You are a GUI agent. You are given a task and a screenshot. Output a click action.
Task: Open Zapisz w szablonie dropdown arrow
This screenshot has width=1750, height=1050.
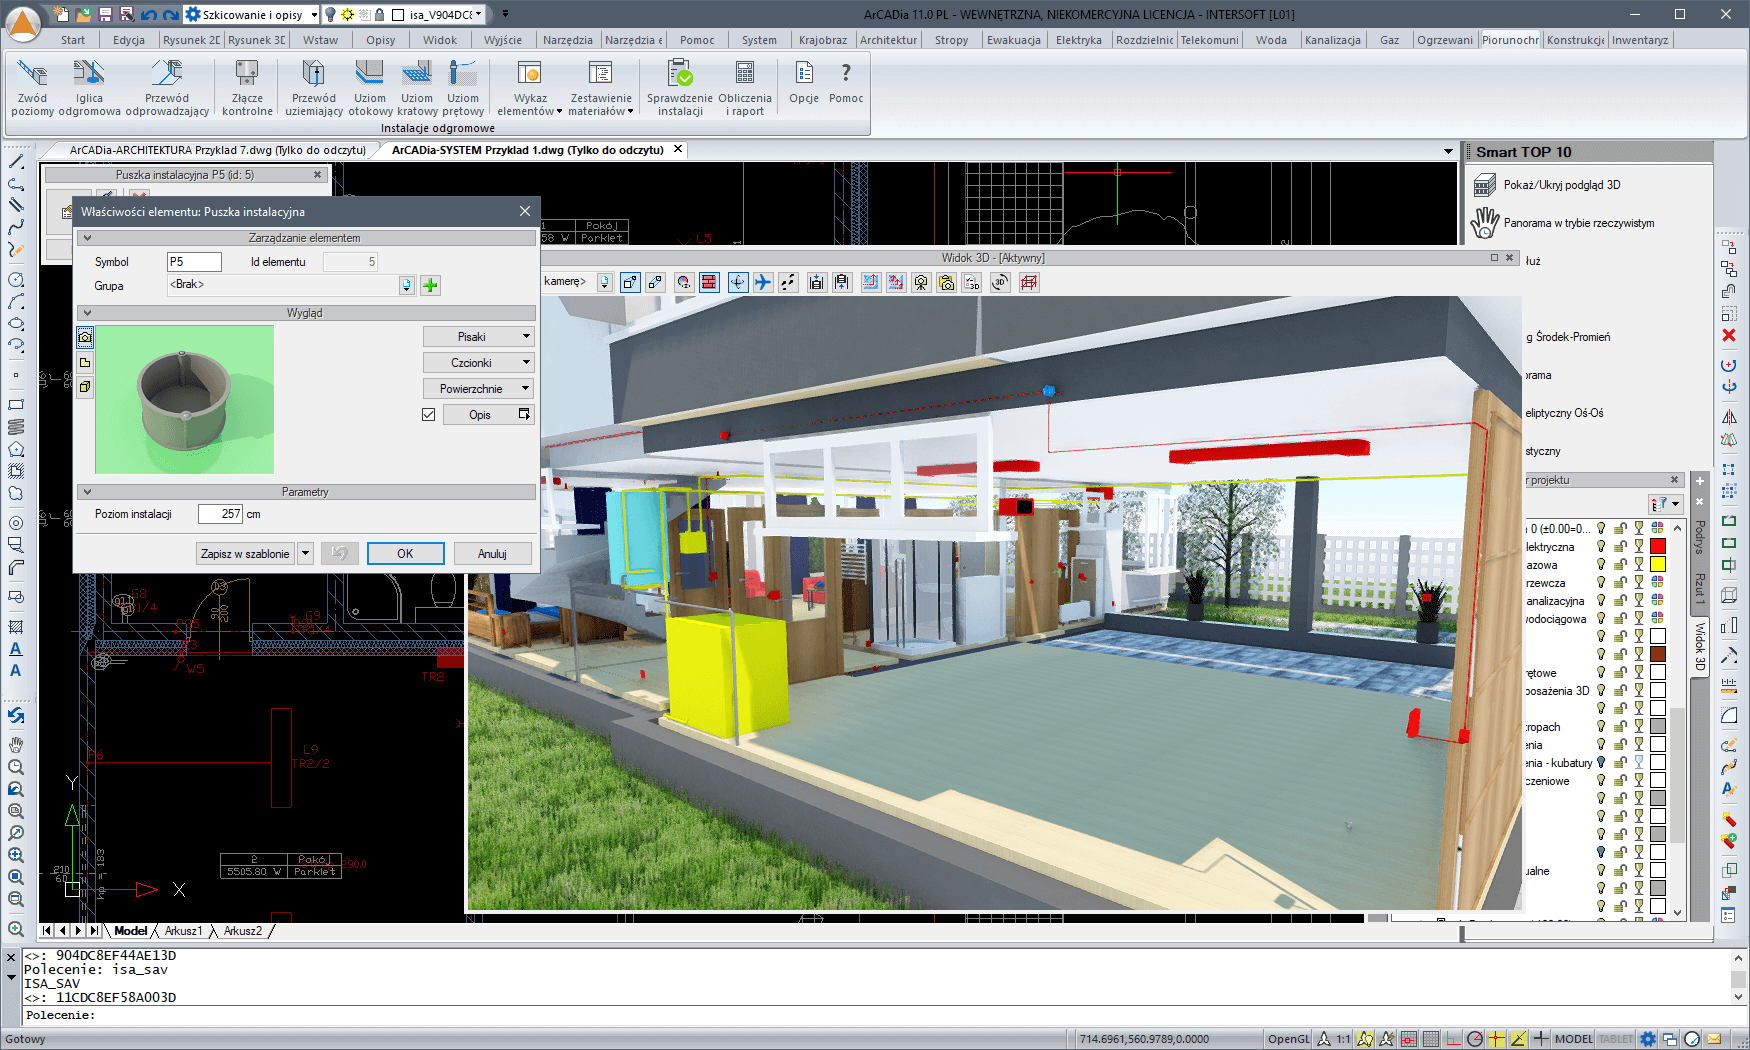306,553
